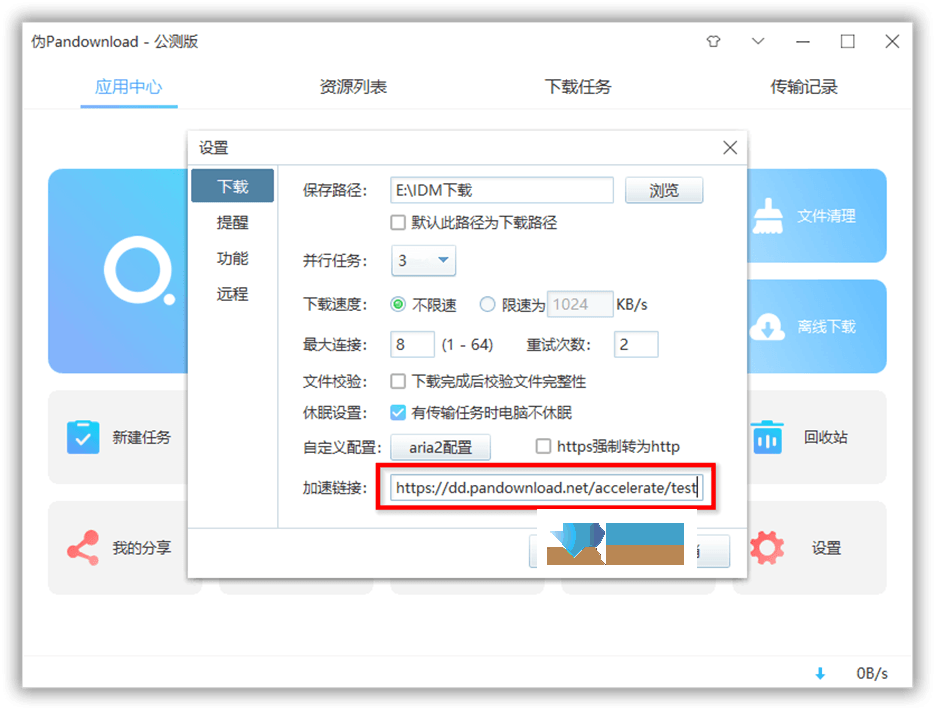Switch to the 资源列表 tab

point(354,87)
